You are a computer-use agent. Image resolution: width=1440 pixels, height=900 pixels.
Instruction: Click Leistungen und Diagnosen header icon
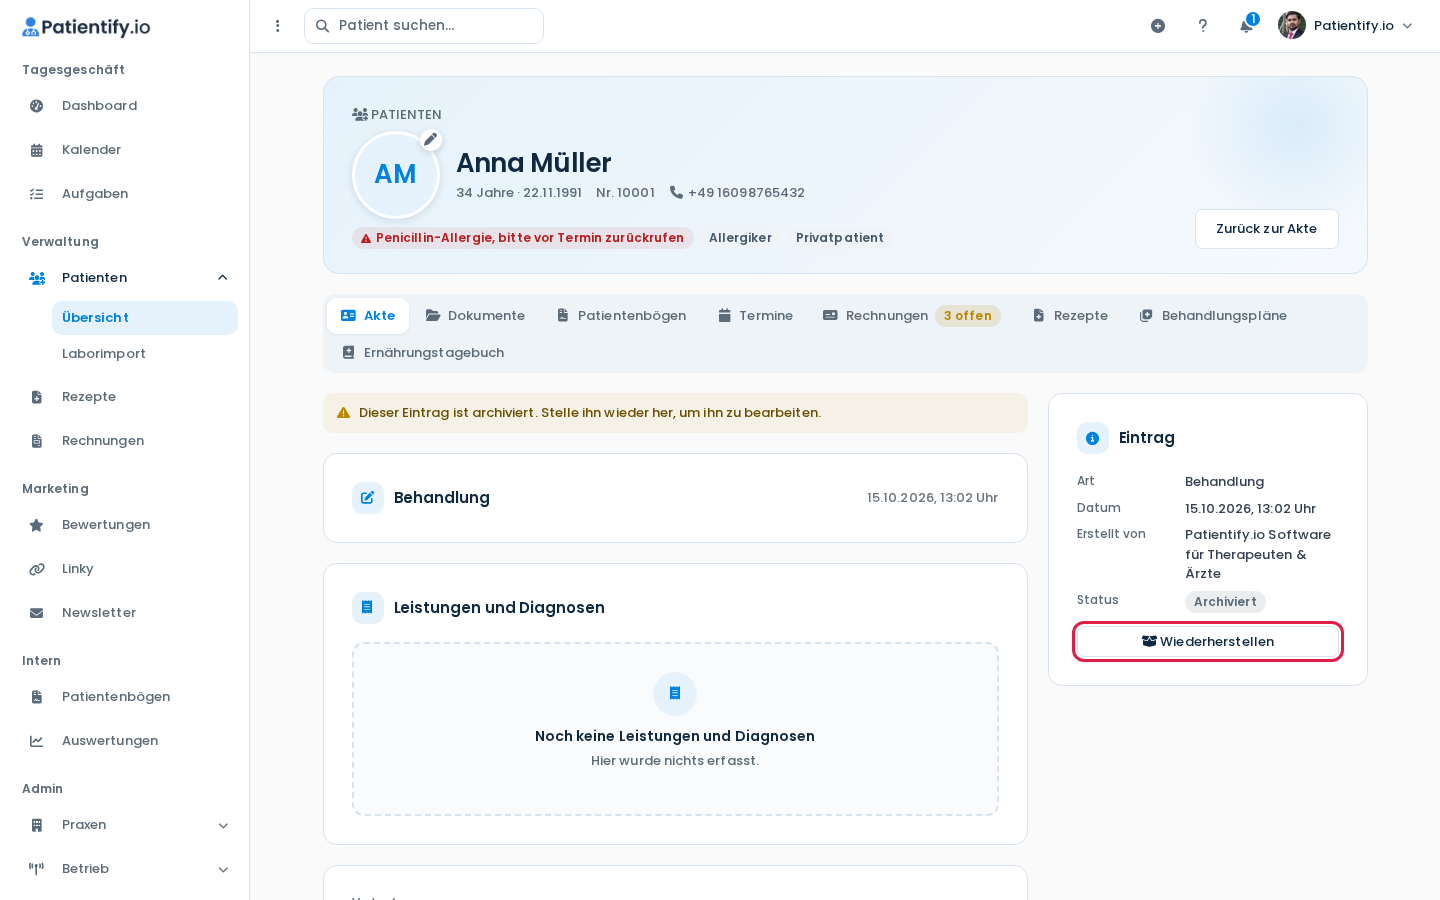(368, 608)
